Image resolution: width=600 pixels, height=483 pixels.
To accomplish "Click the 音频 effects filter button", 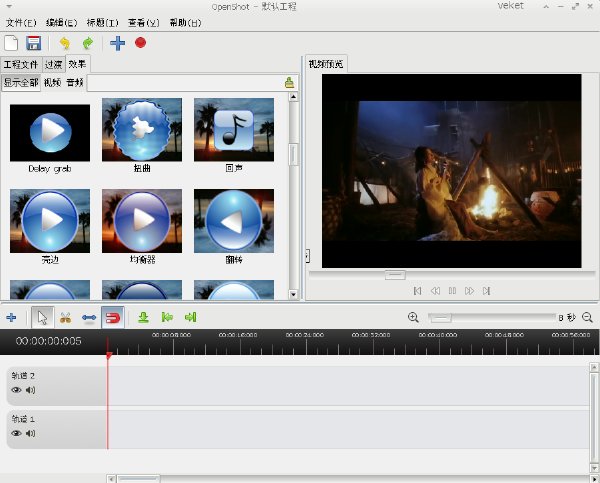I will (75, 82).
